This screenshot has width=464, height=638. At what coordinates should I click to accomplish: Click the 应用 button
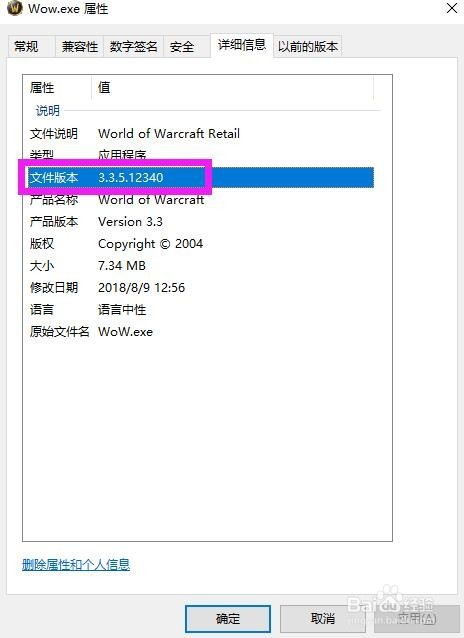click(x=417, y=619)
